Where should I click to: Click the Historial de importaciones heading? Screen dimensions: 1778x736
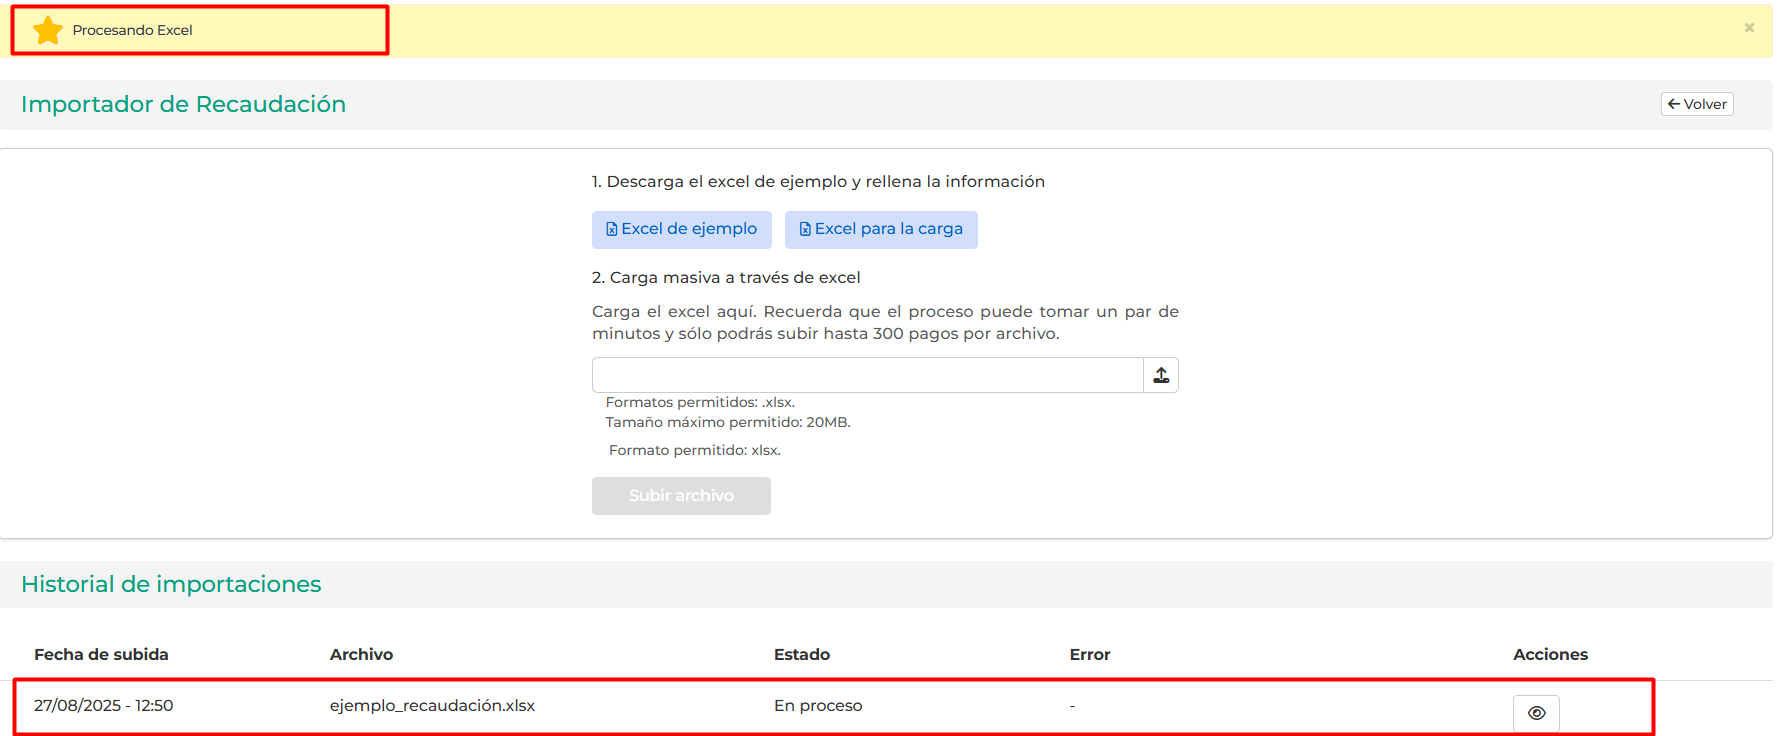[171, 584]
